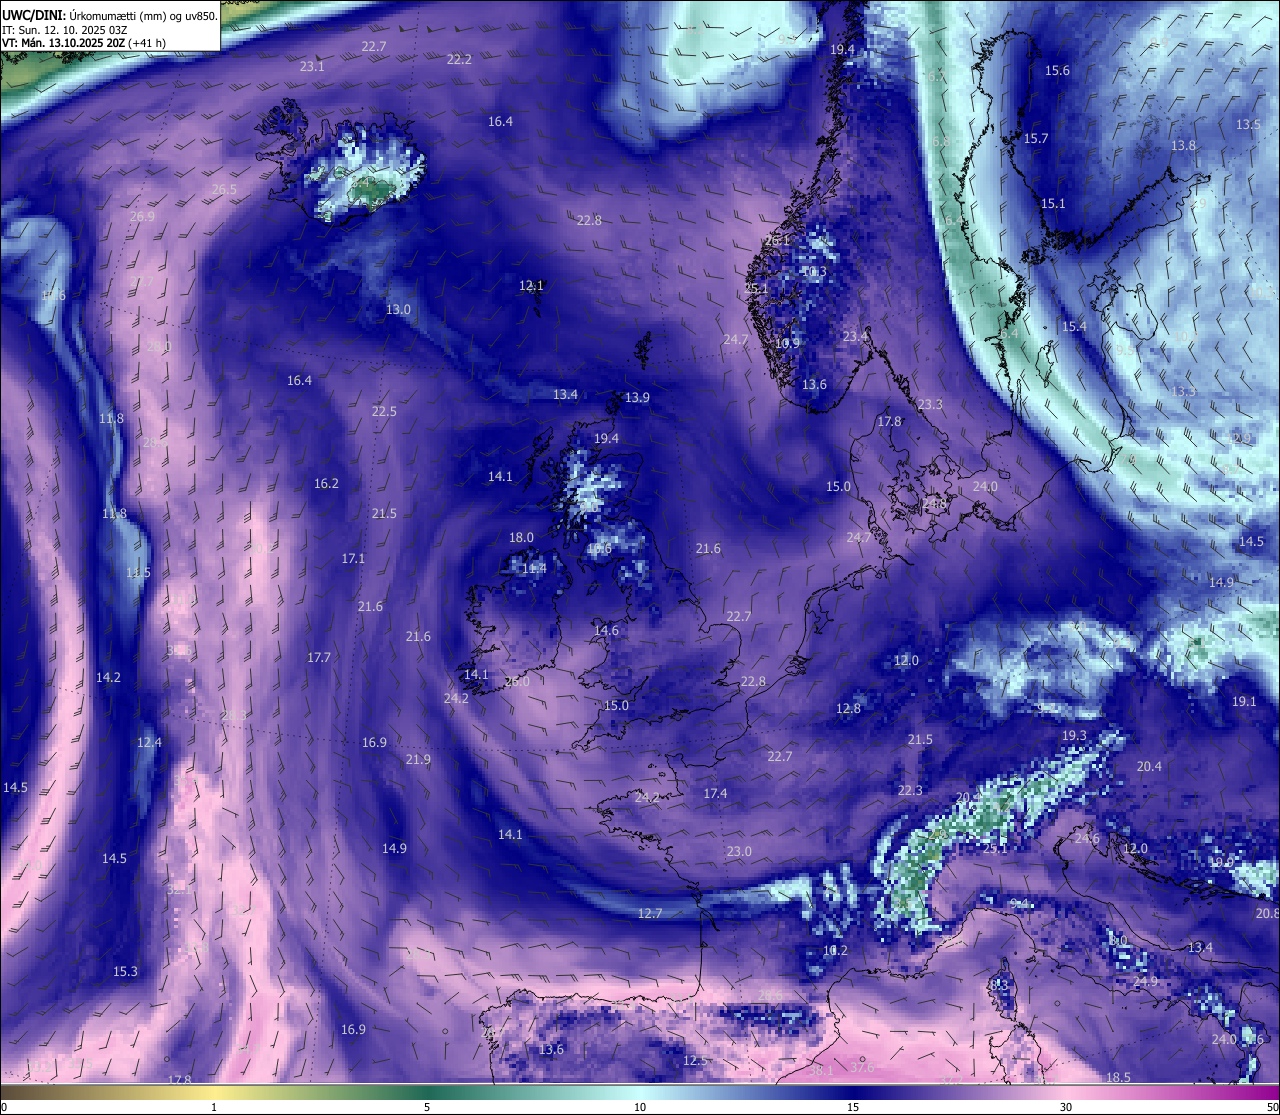Click the 23.4 value over southern Norway
The width and height of the screenshot is (1280, 1115).
pyautogui.click(x=855, y=336)
